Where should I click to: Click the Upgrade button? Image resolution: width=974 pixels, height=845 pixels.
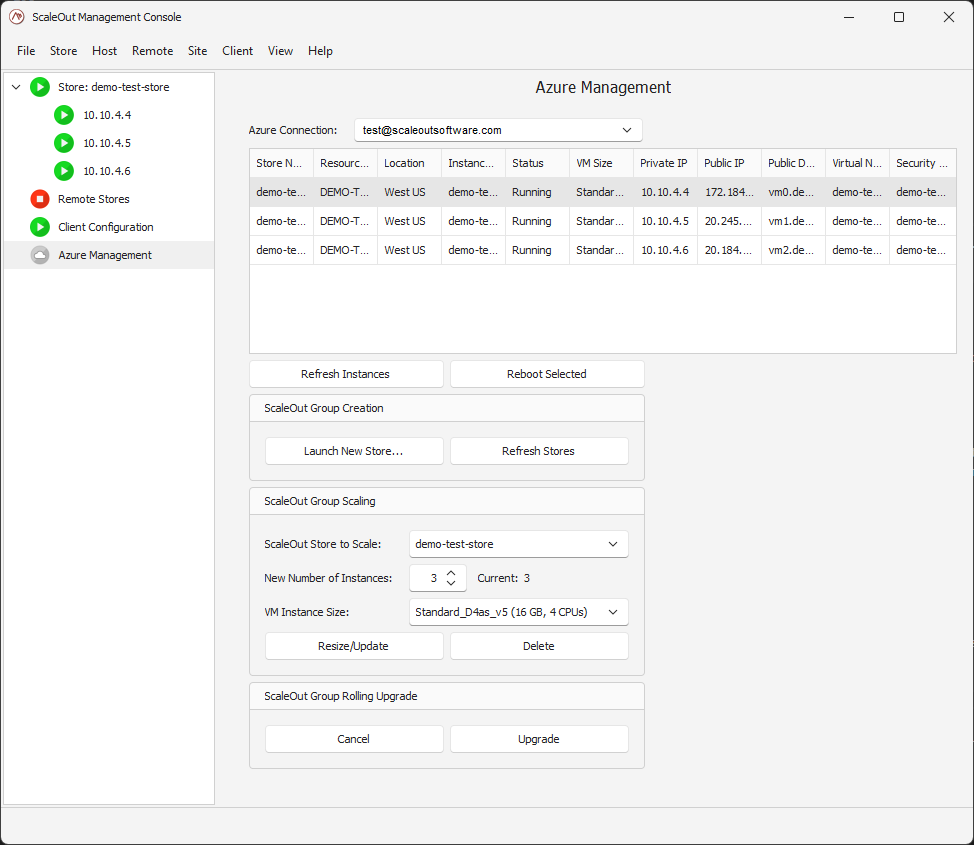click(x=539, y=739)
